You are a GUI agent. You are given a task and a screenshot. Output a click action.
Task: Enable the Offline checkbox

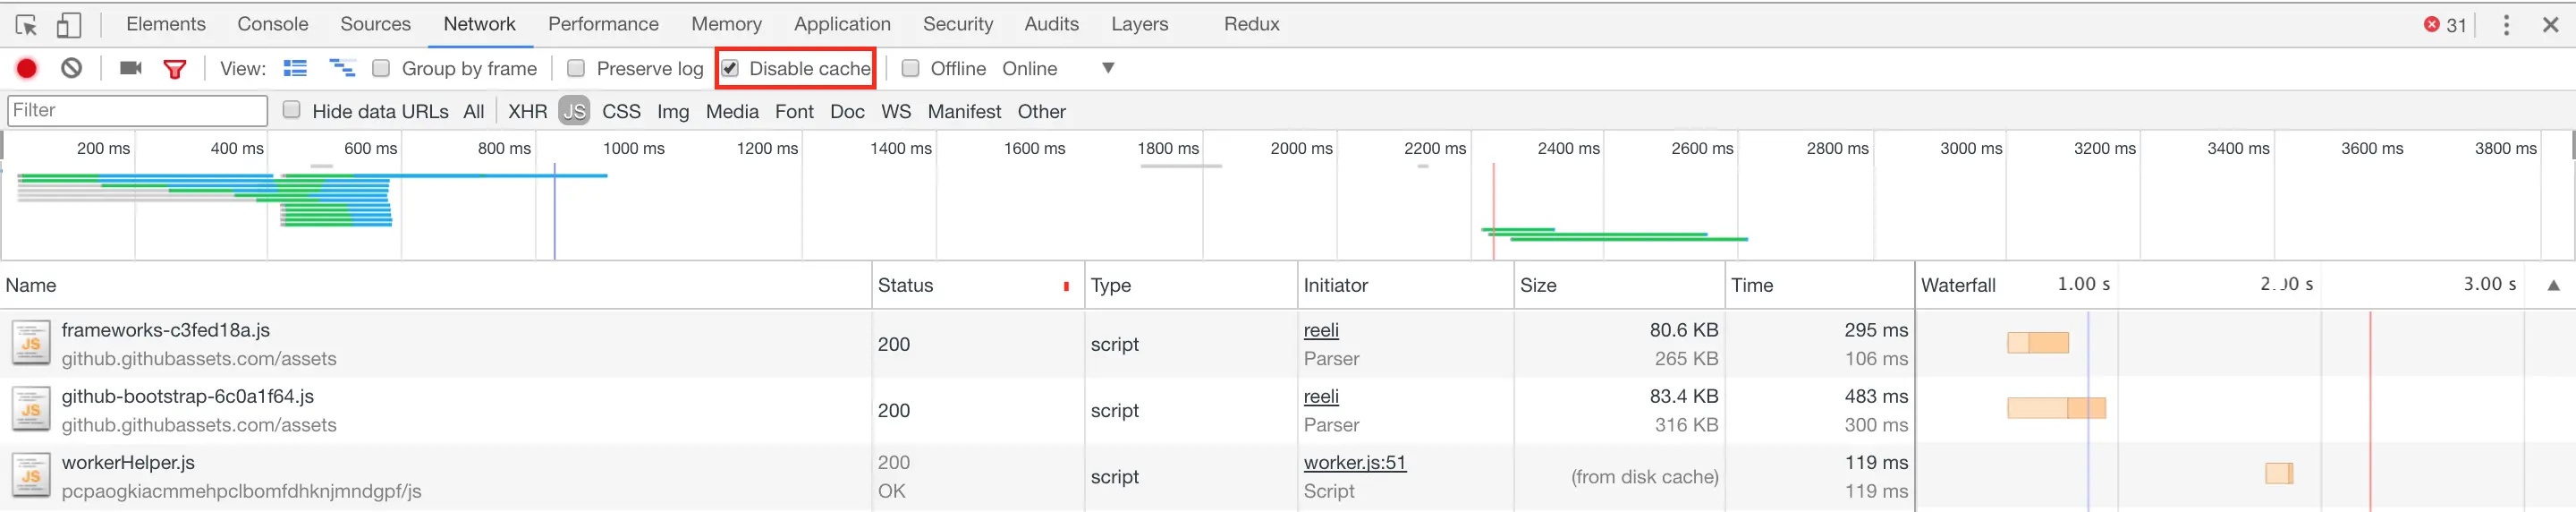910,68
